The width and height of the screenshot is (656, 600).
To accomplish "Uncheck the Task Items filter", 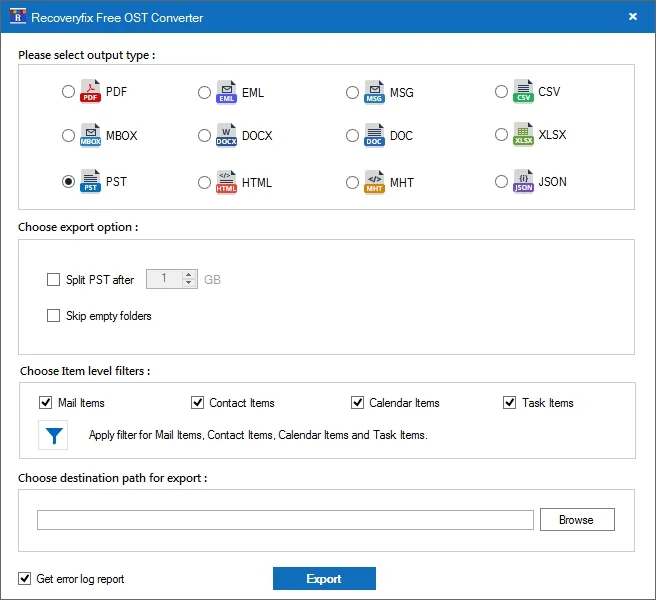I will point(509,403).
